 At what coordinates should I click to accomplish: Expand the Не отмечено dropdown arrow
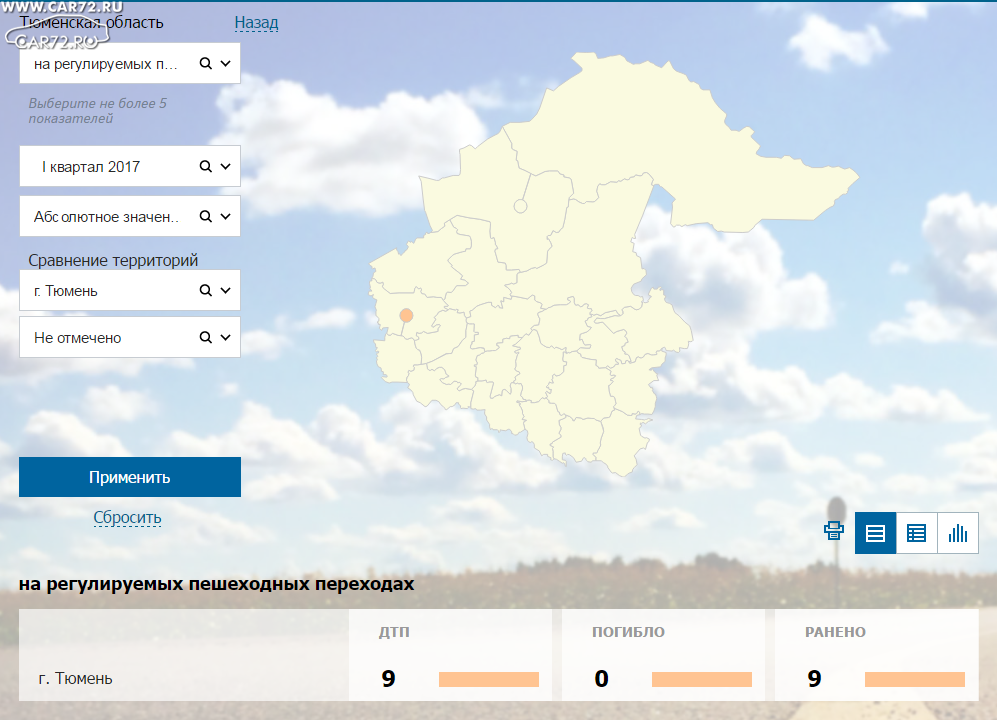[x=226, y=337]
